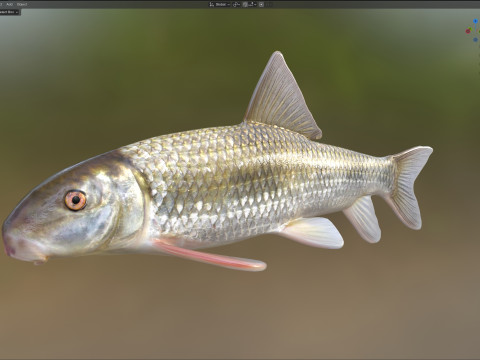
Task: Open the Object menu in viewport header
Action: (x=22, y=4)
